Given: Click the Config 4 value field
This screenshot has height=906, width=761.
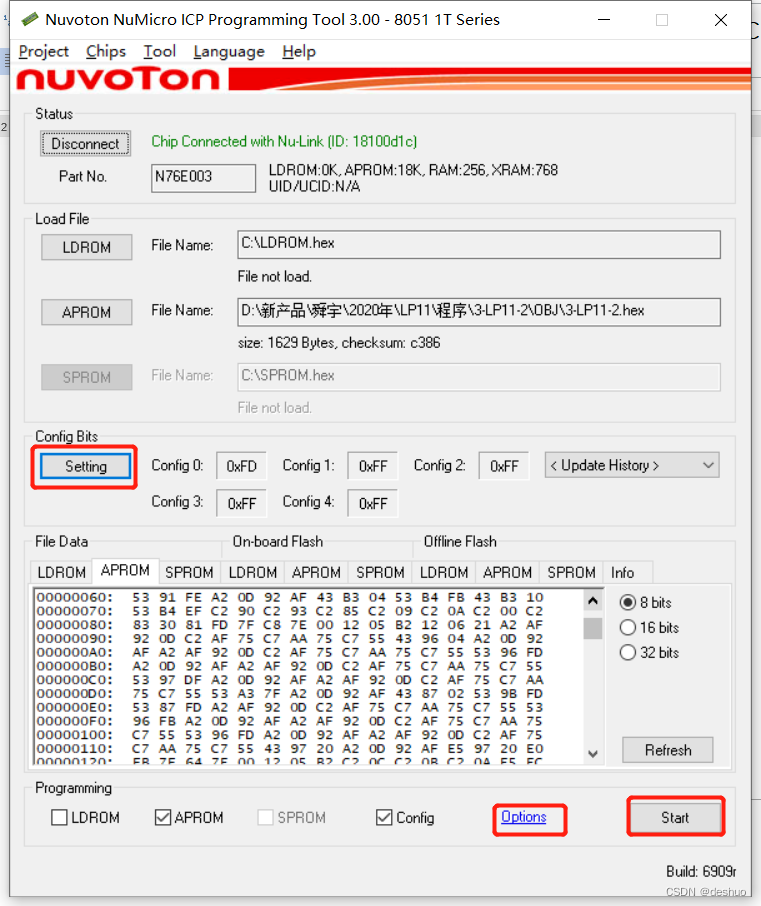Looking at the screenshot, I should tap(373, 503).
